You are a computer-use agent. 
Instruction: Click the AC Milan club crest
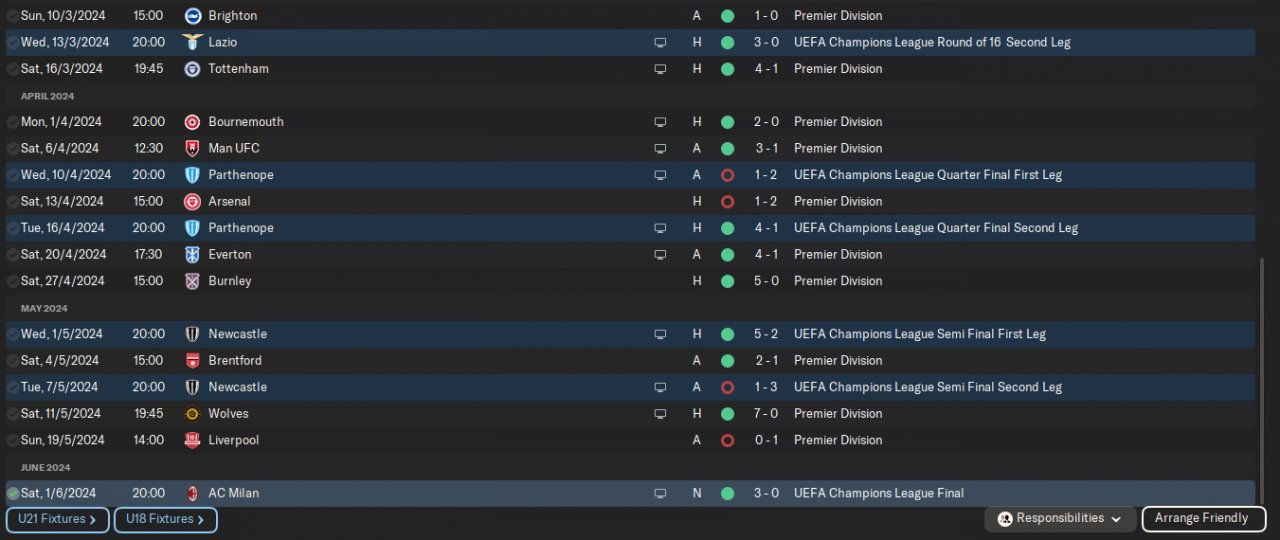193,493
